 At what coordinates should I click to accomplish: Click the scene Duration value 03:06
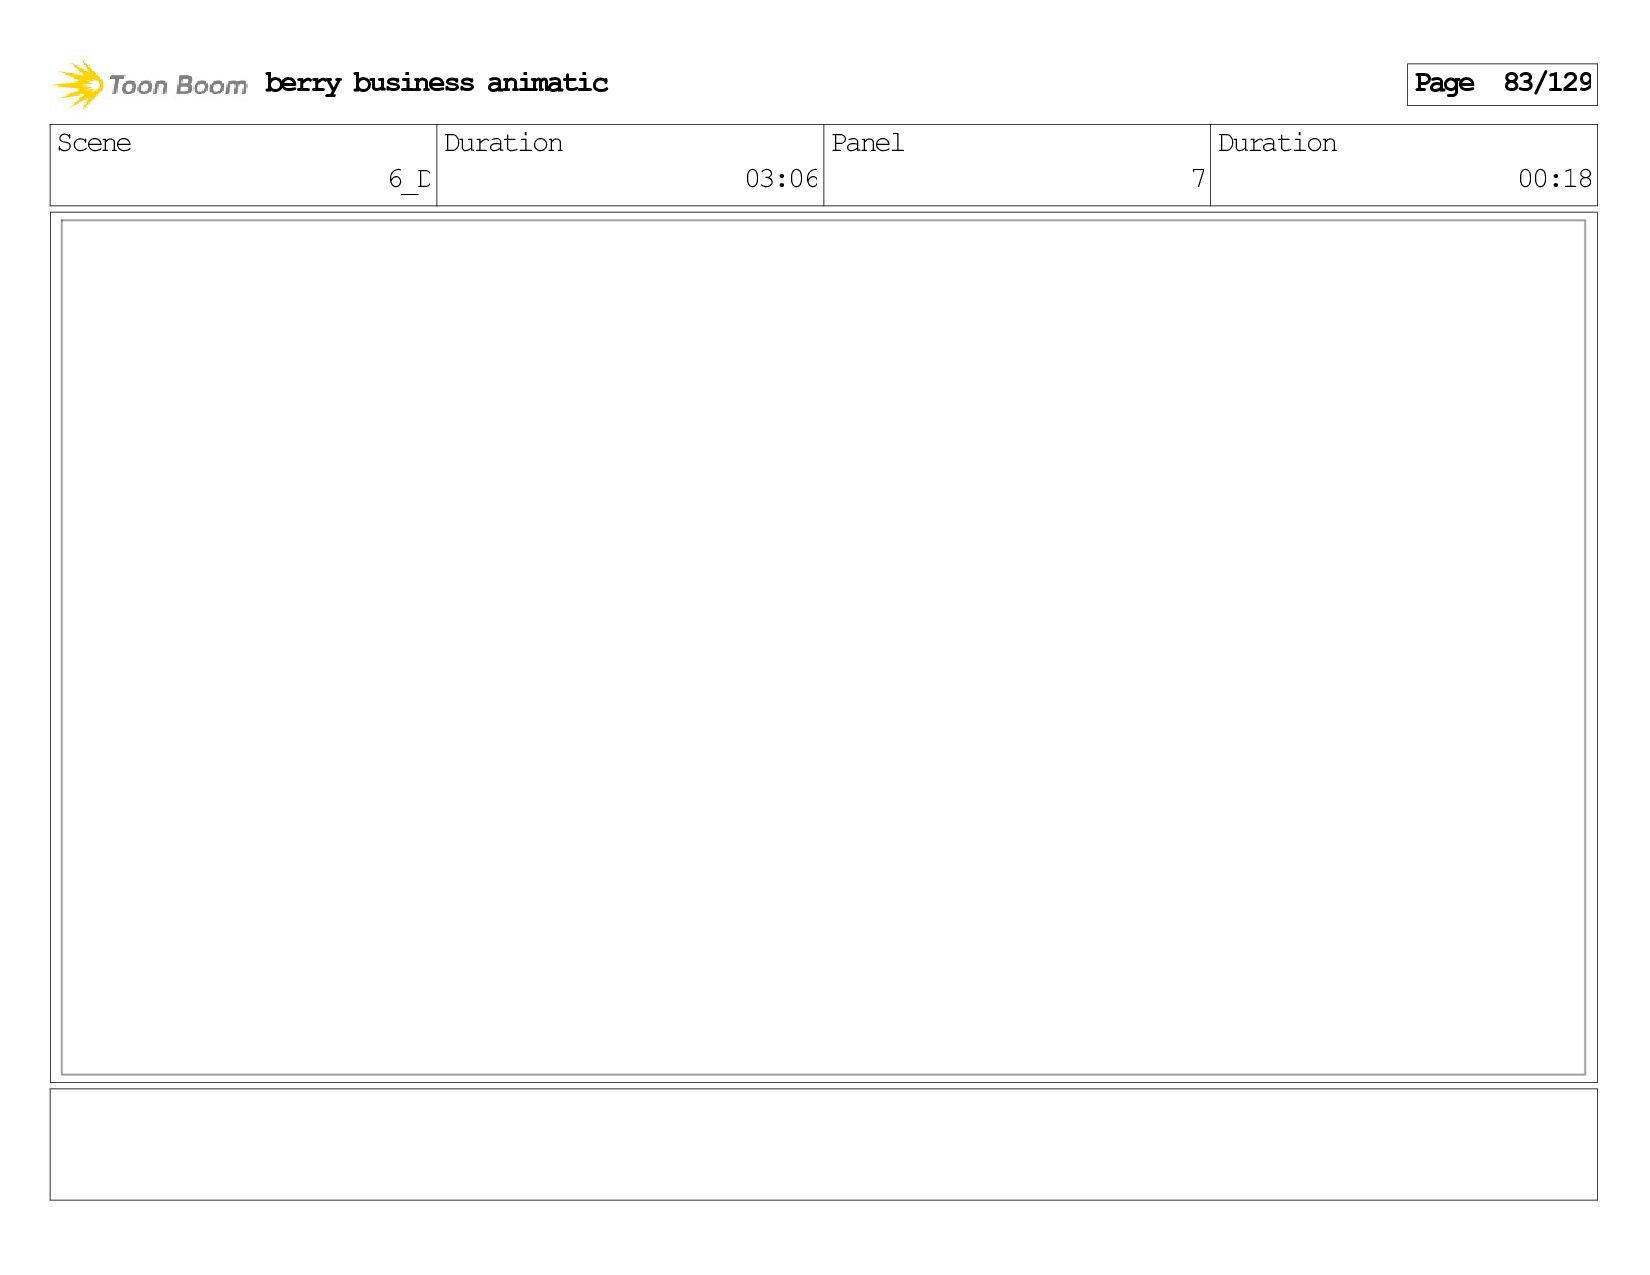coord(781,179)
